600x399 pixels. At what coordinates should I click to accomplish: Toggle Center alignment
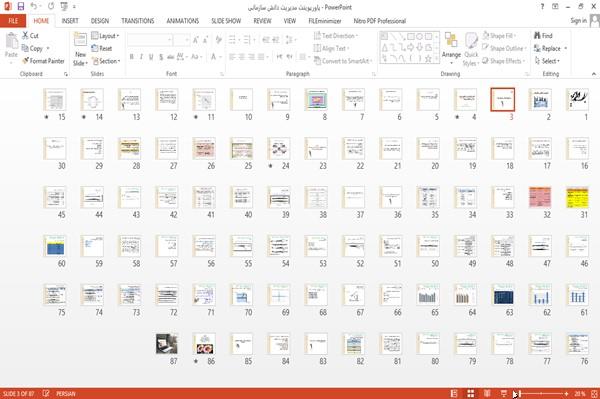(x=242, y=57)
